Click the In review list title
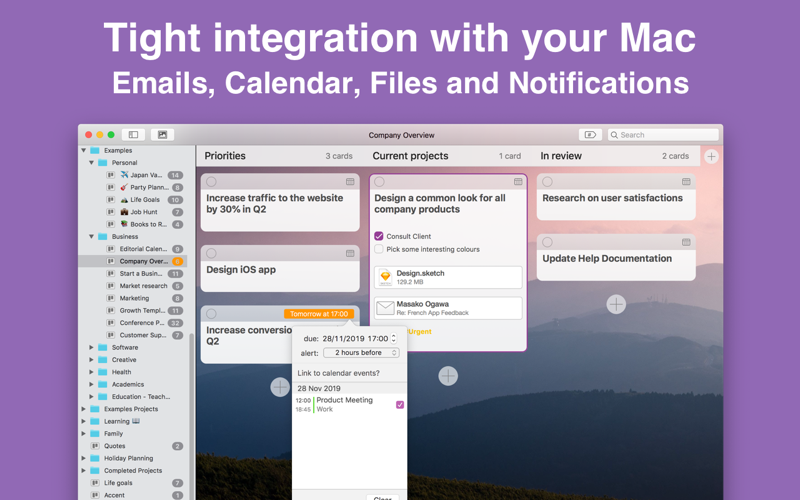 click(x=561, y=156)
